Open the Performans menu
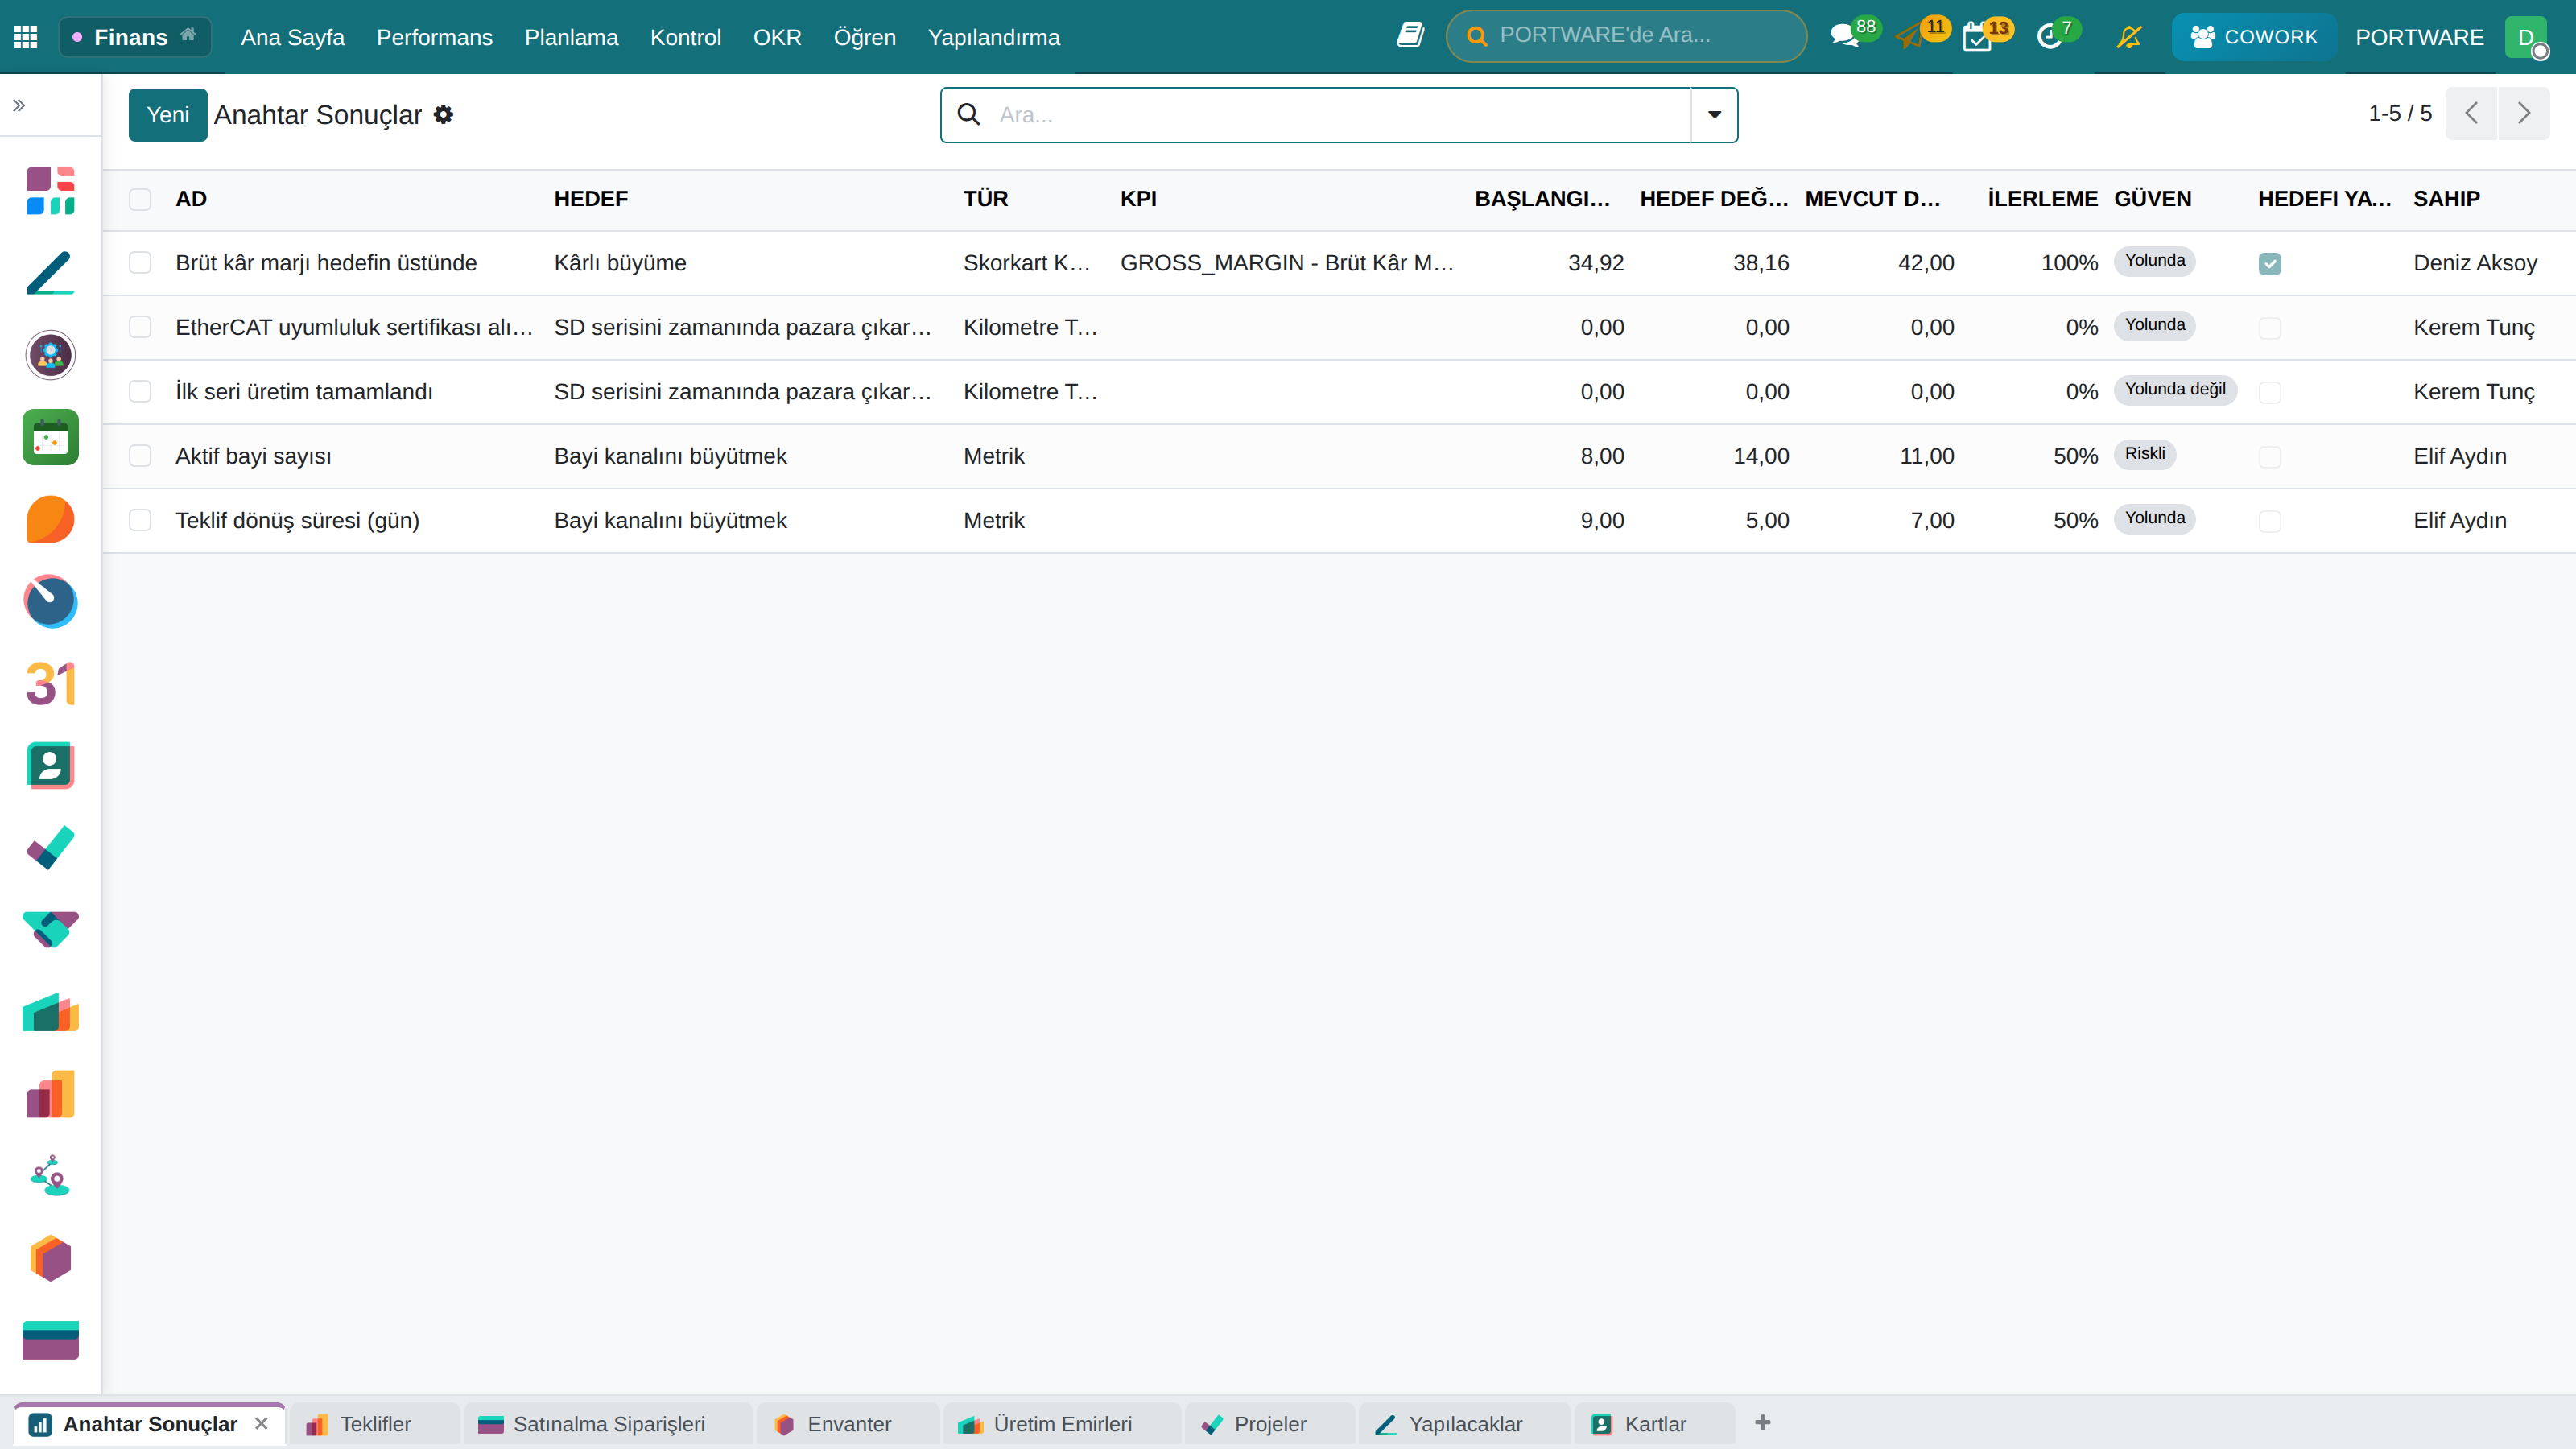Screen dimensions: 2576x1449 pyautogui.click(x=434, y=37)
